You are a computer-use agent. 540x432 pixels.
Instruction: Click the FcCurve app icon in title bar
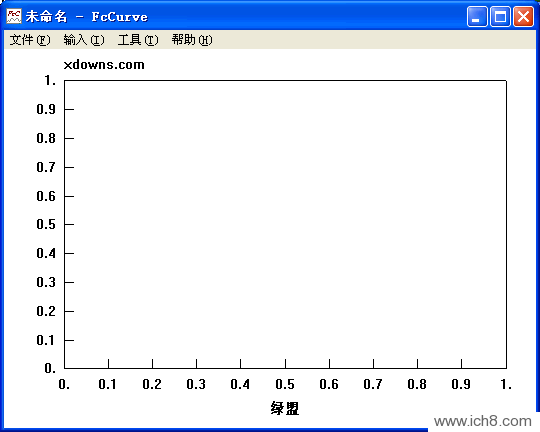coord(14,16)
